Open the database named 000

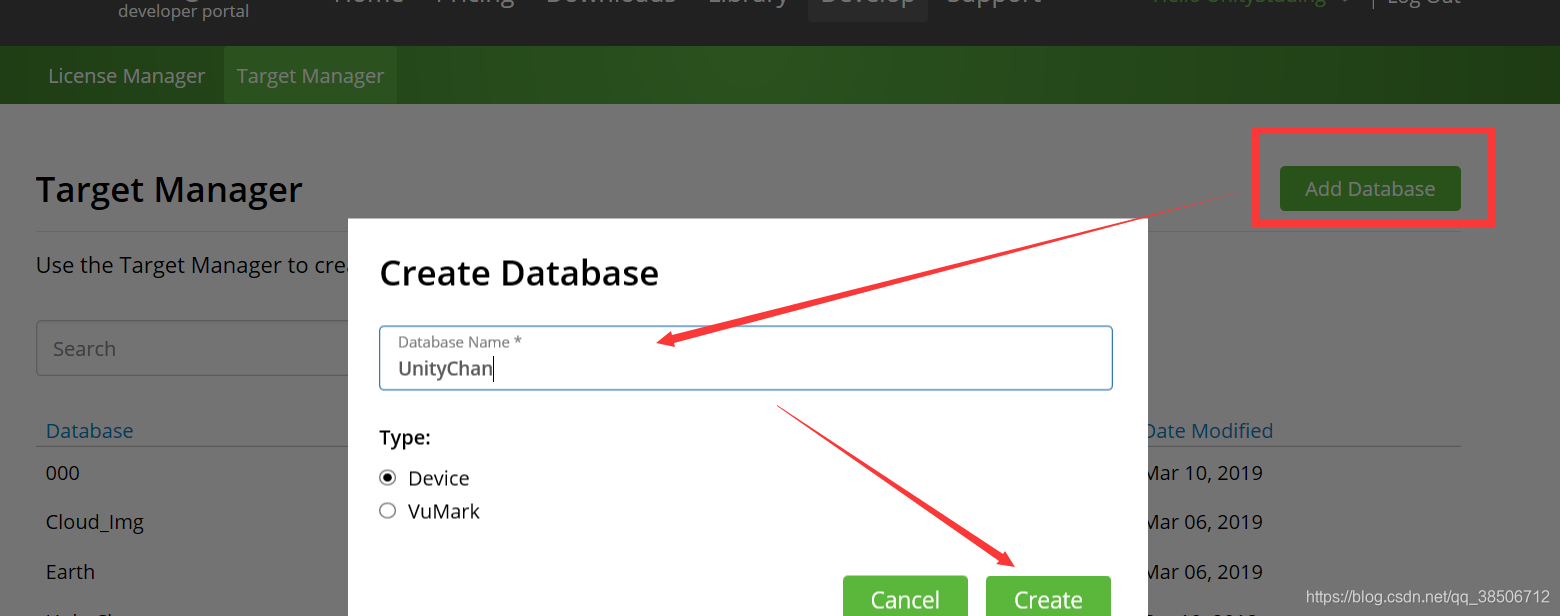(63, 473)
